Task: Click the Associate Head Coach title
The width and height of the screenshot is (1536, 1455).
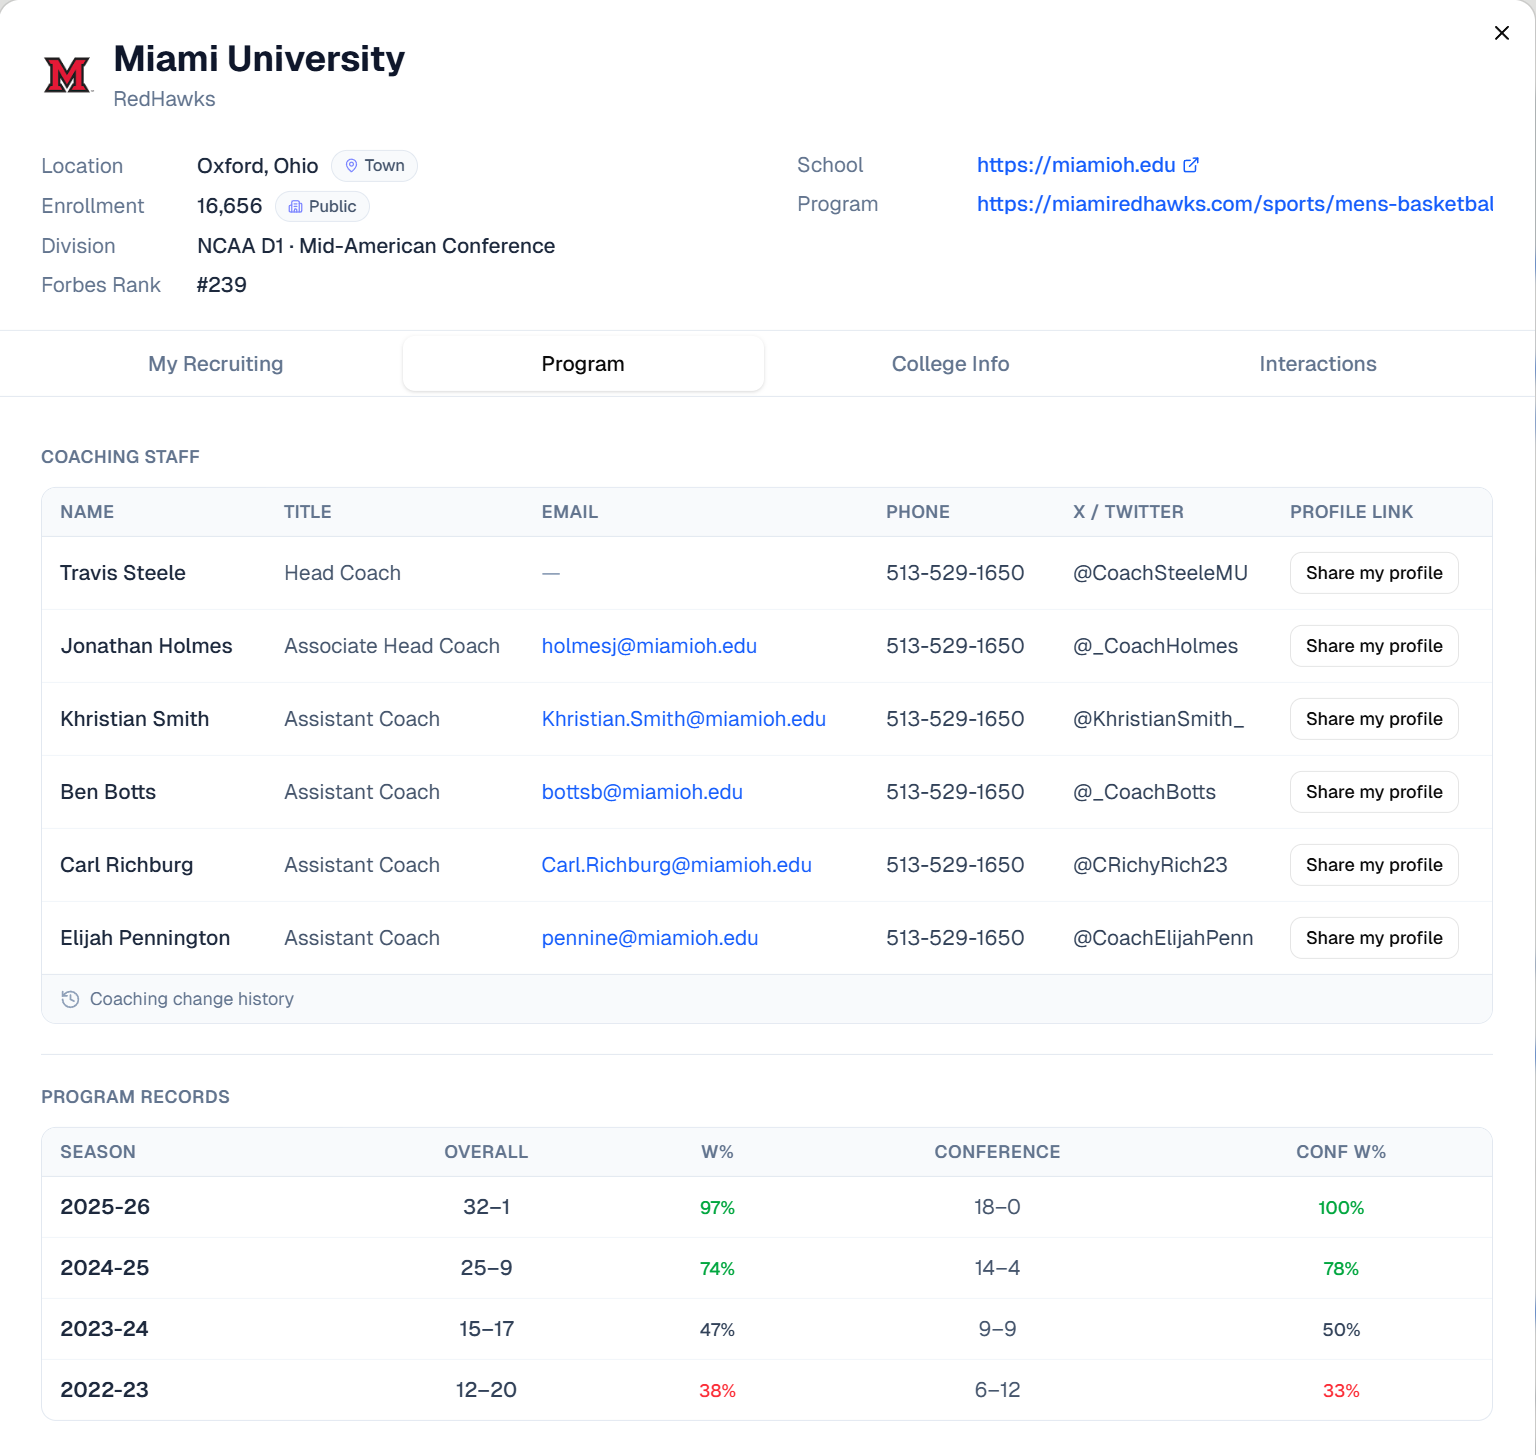Action: [392, 646]
